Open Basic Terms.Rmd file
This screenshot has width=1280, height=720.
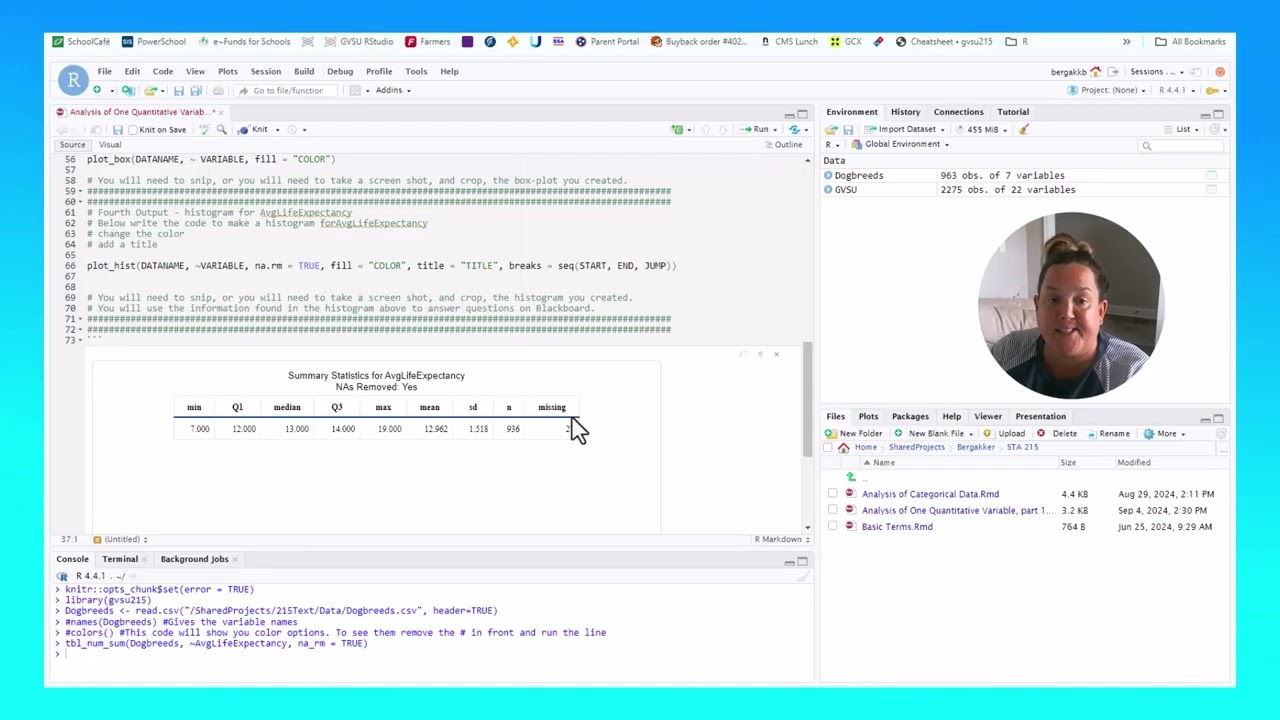coord(897,526)
